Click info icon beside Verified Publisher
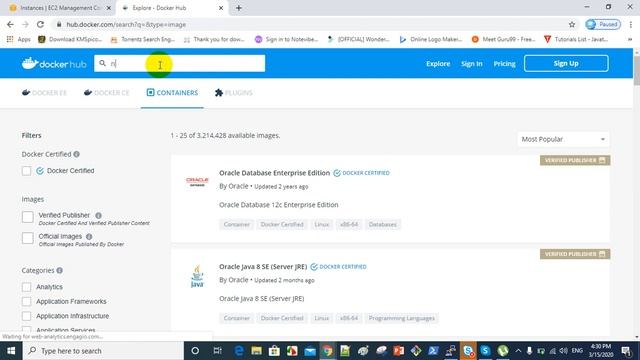The height and width of the screenshot is (360, 640). coord(98,215)
